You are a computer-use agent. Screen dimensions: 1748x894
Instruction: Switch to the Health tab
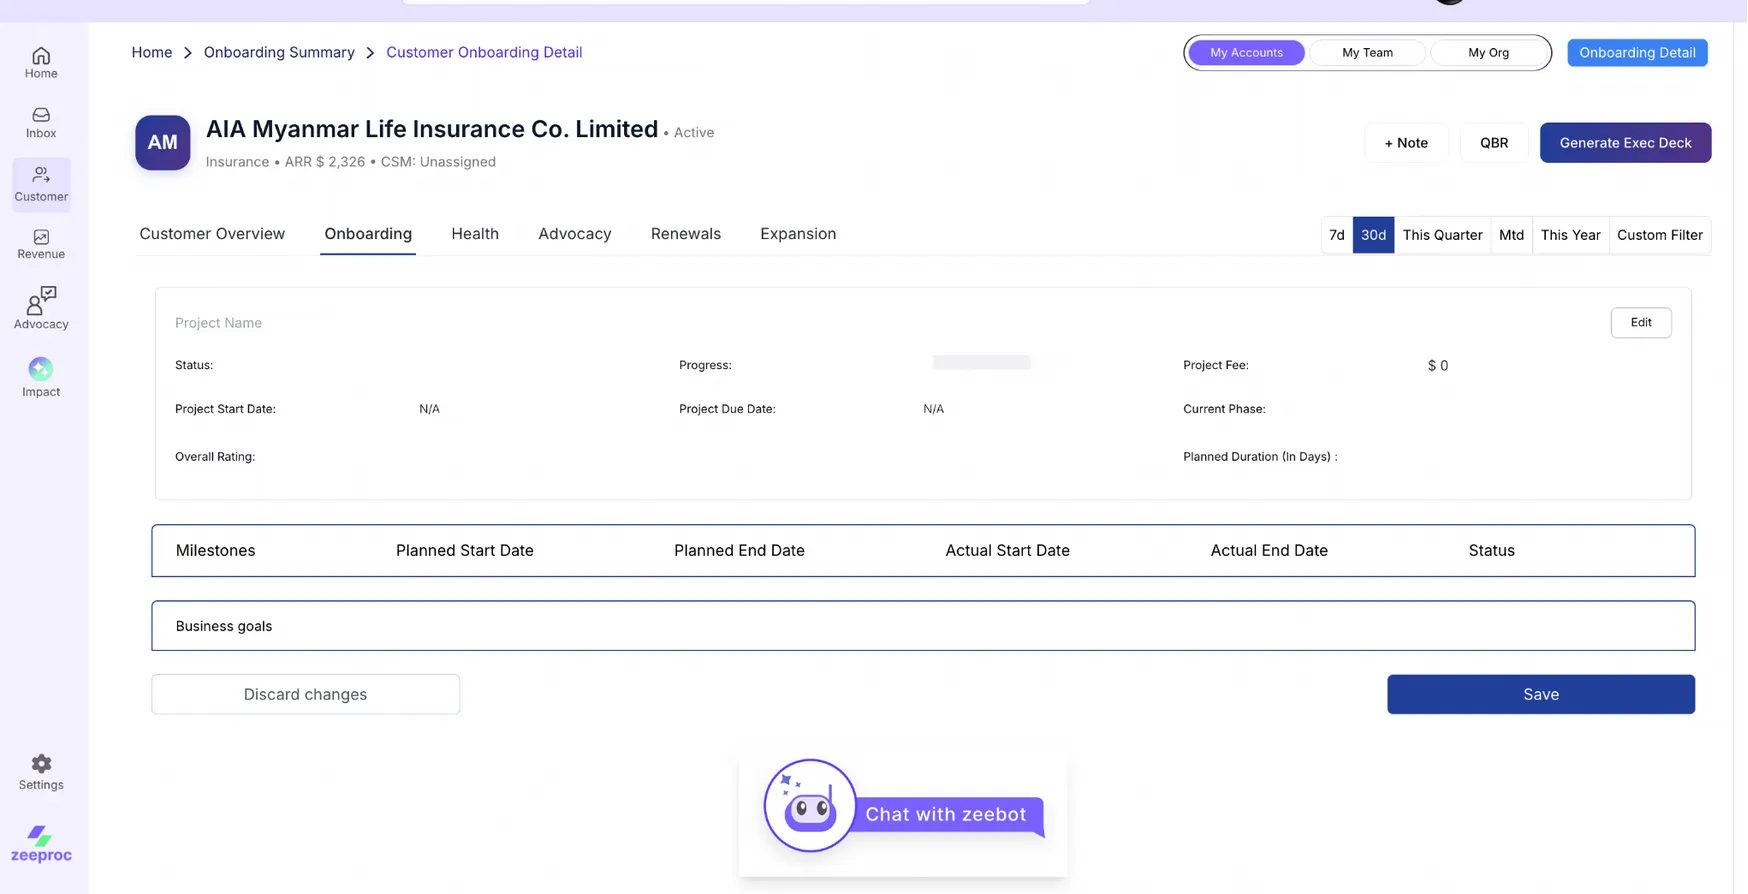point(474,234)
